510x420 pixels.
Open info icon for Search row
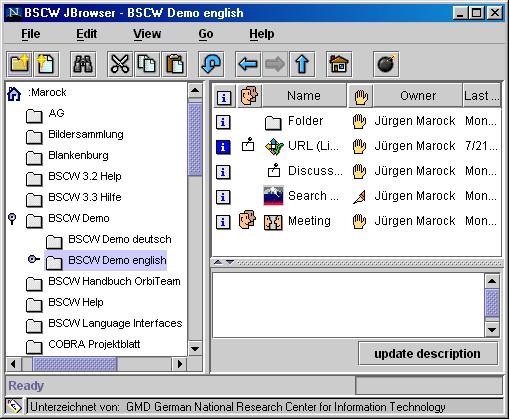pyautogui.click(x=223, y=197)
